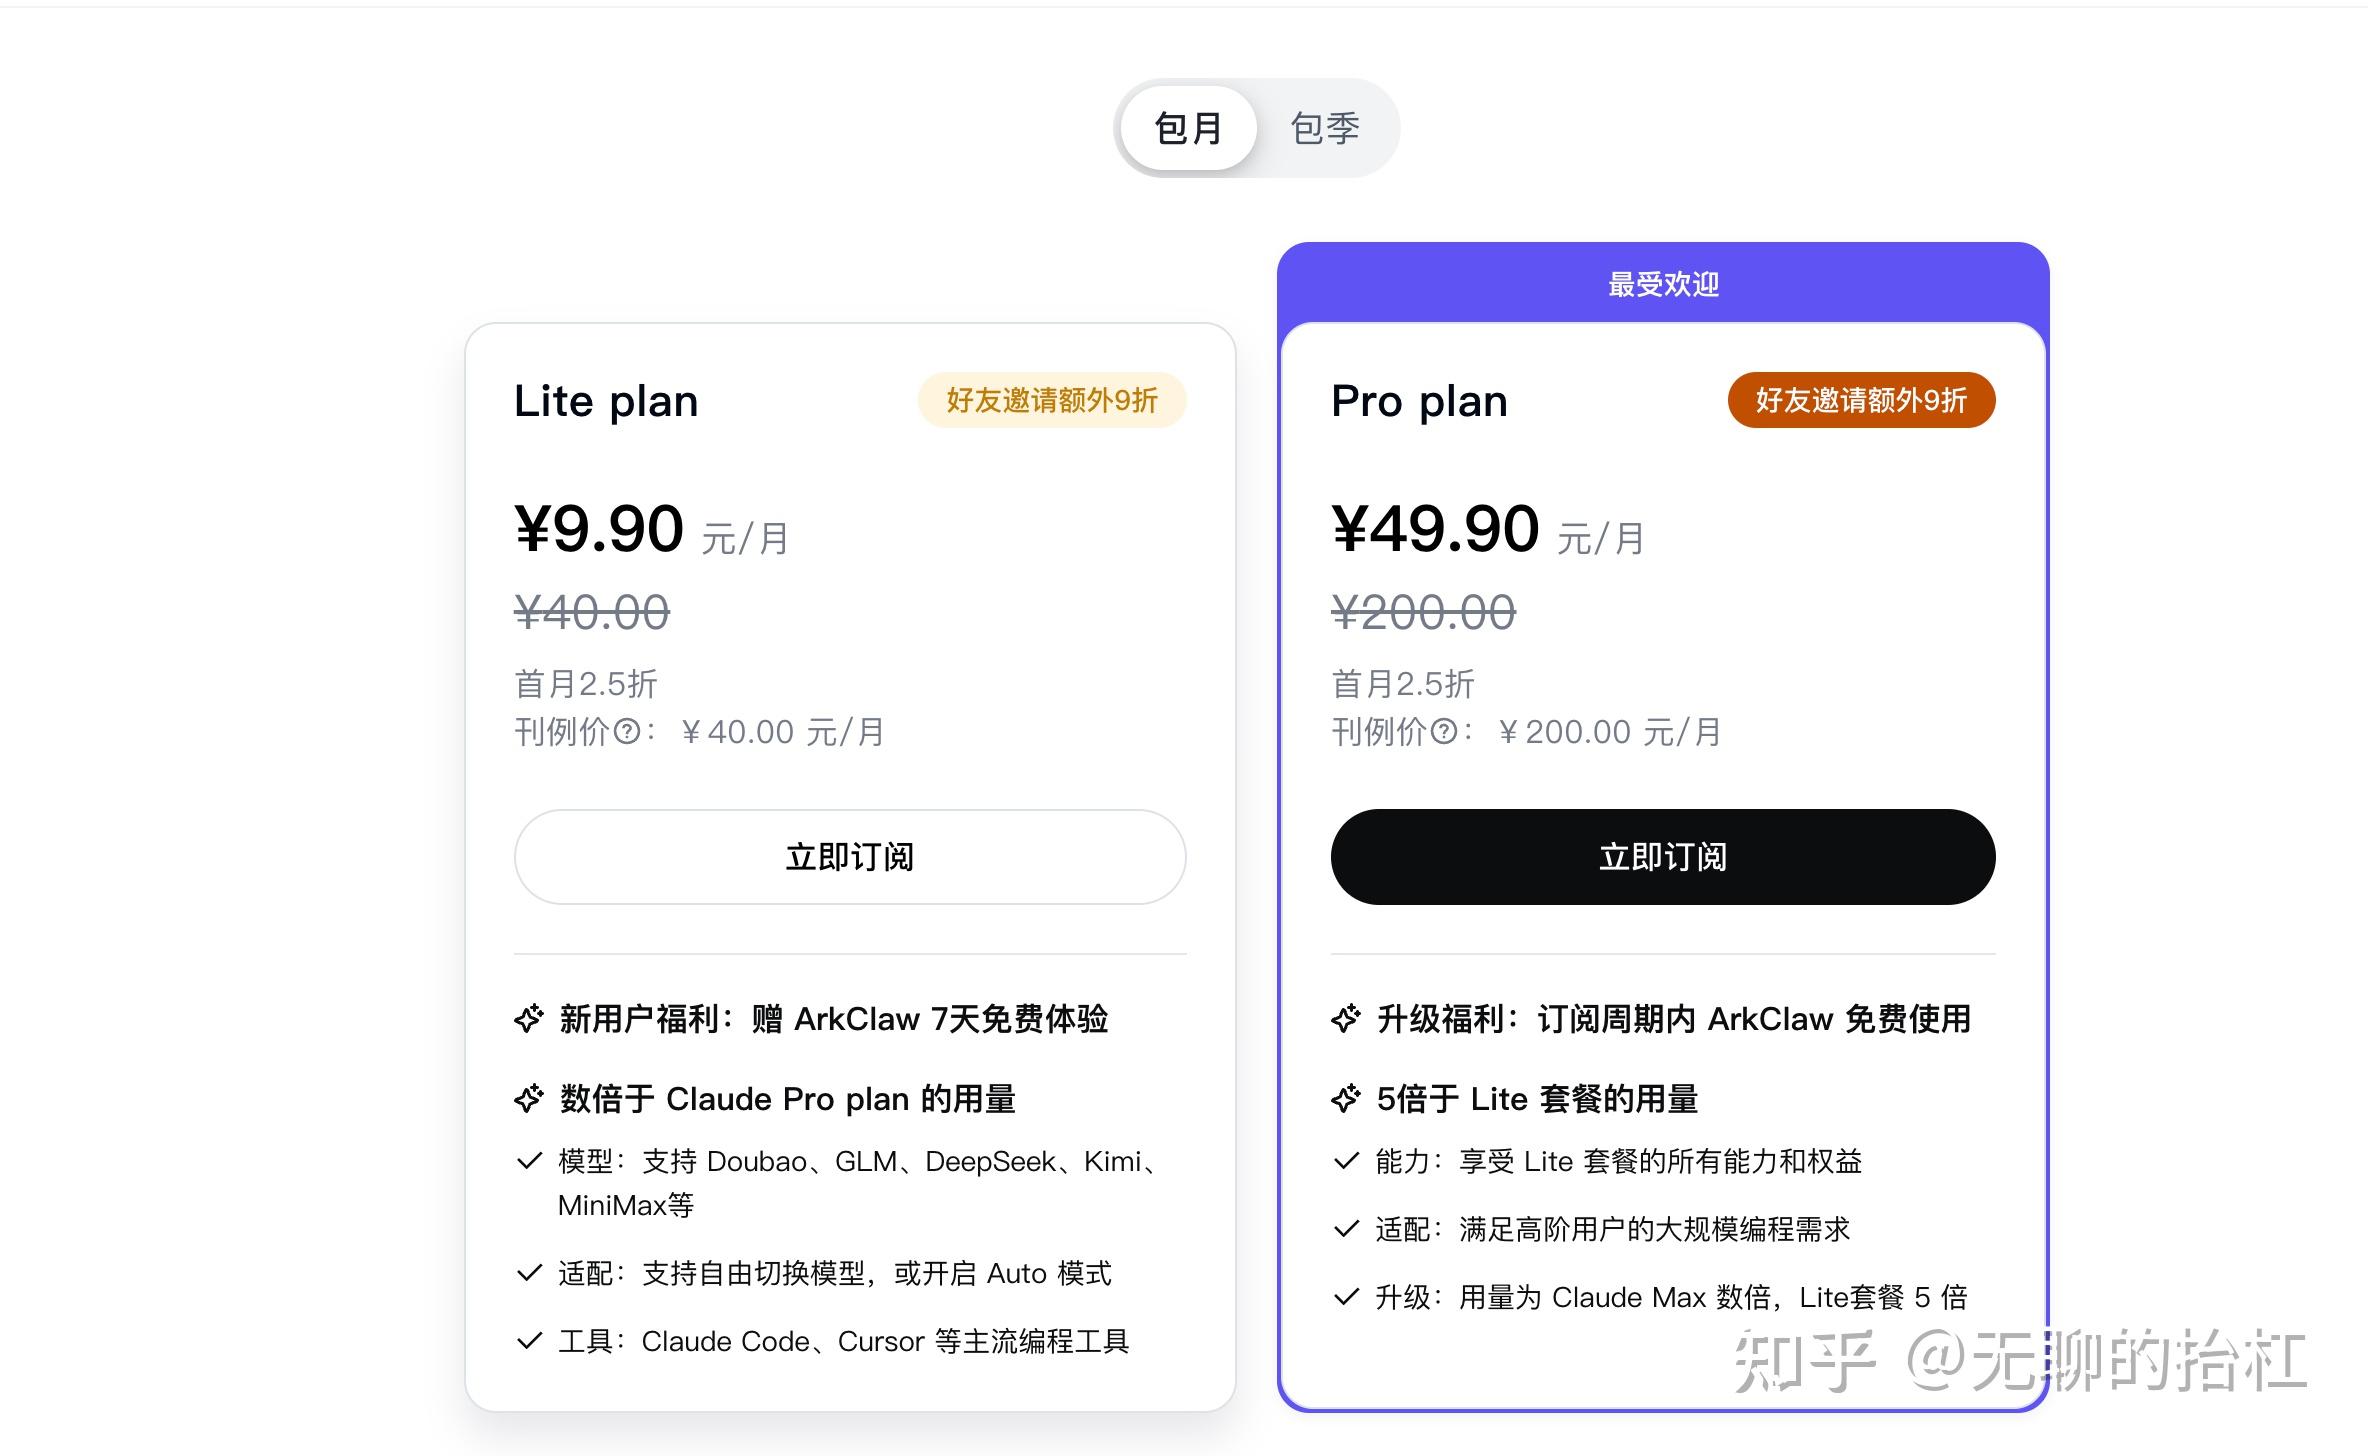Click ￥40.00 元/月 list price text
This screenshot has height=1456, width=2368.
781,732
